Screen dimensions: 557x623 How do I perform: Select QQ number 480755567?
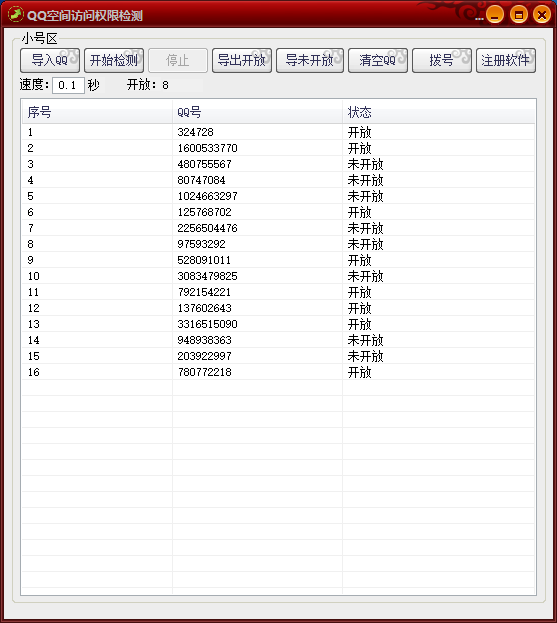[204, 164]
